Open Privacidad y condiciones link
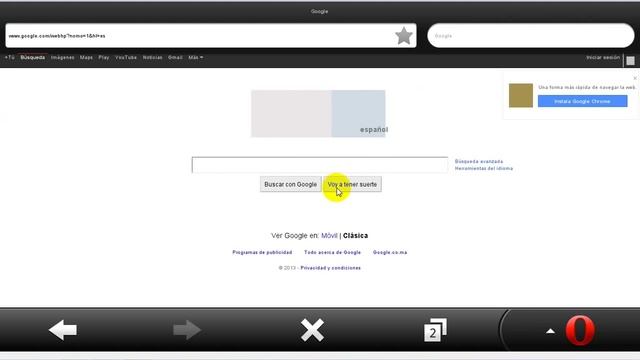The height and width of the screenshot is (360, 640). 331,268
